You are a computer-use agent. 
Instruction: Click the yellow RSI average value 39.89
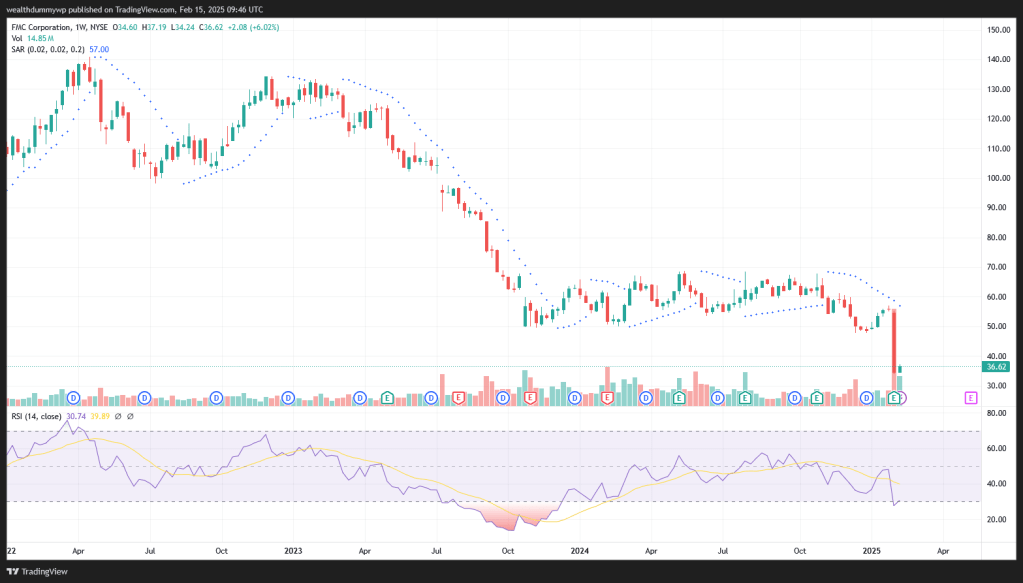click(99, 416)
